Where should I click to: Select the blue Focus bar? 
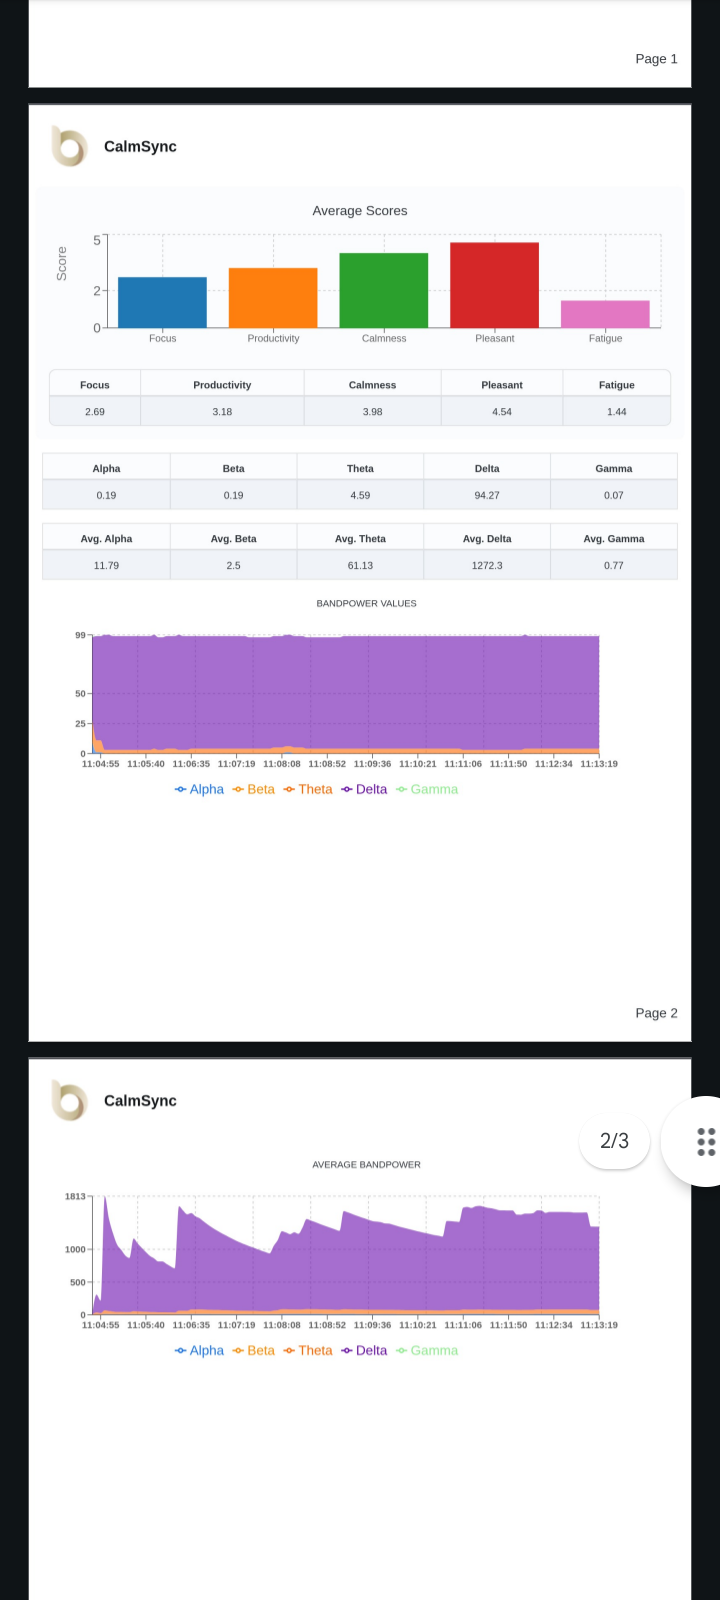click(x=162, y=303)
